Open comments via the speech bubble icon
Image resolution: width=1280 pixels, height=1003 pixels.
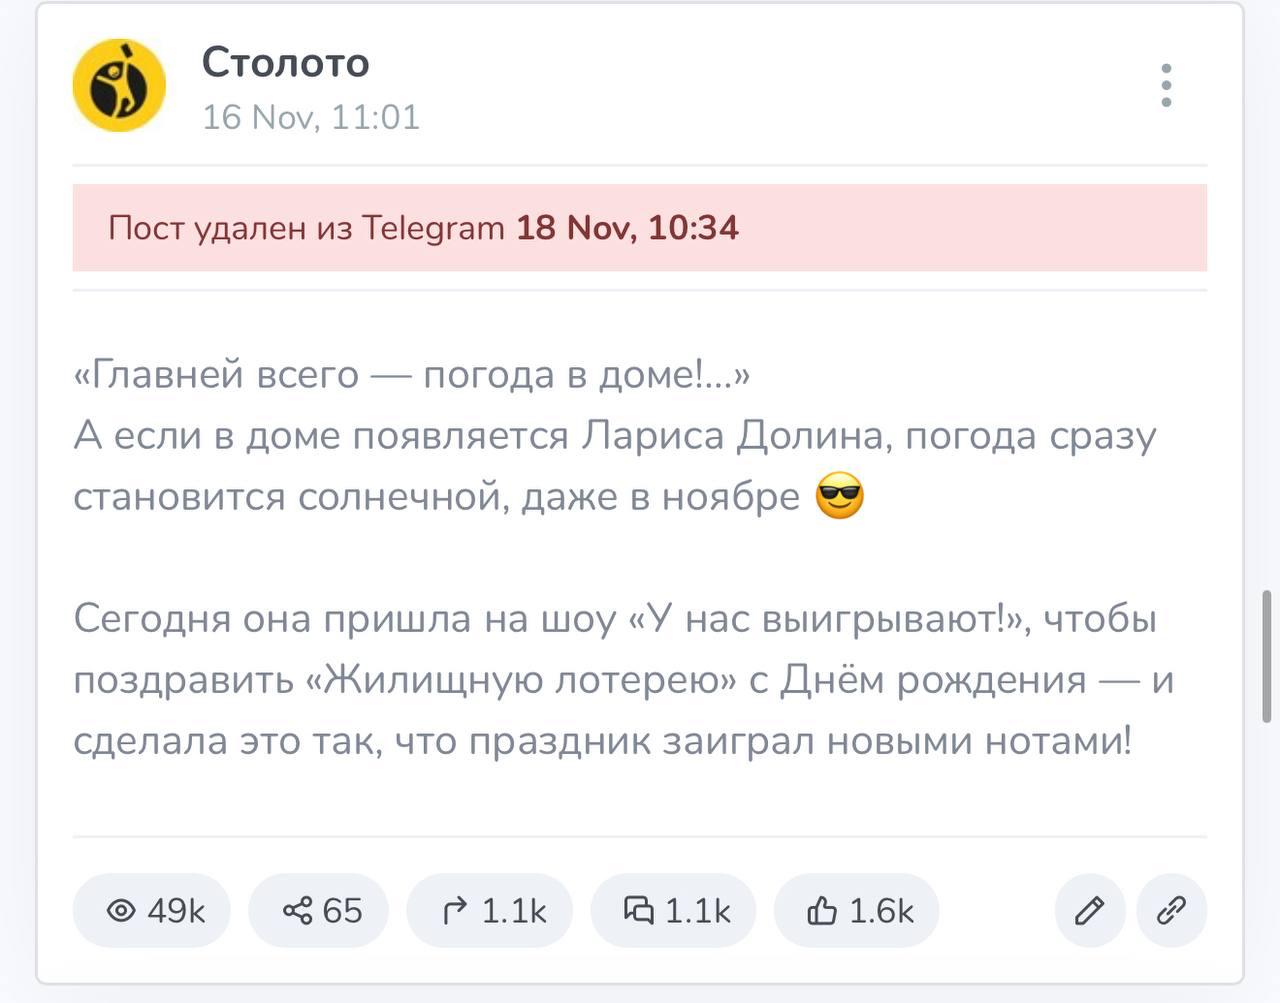click(x=640, y=910)
